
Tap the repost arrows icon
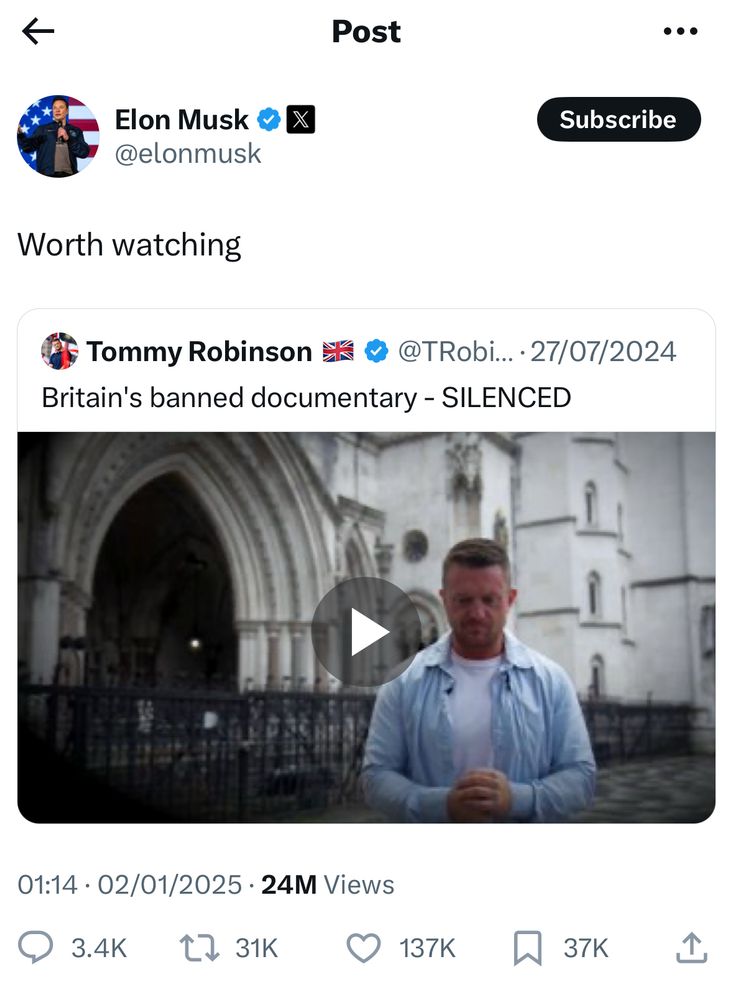[x=198, y=947]
